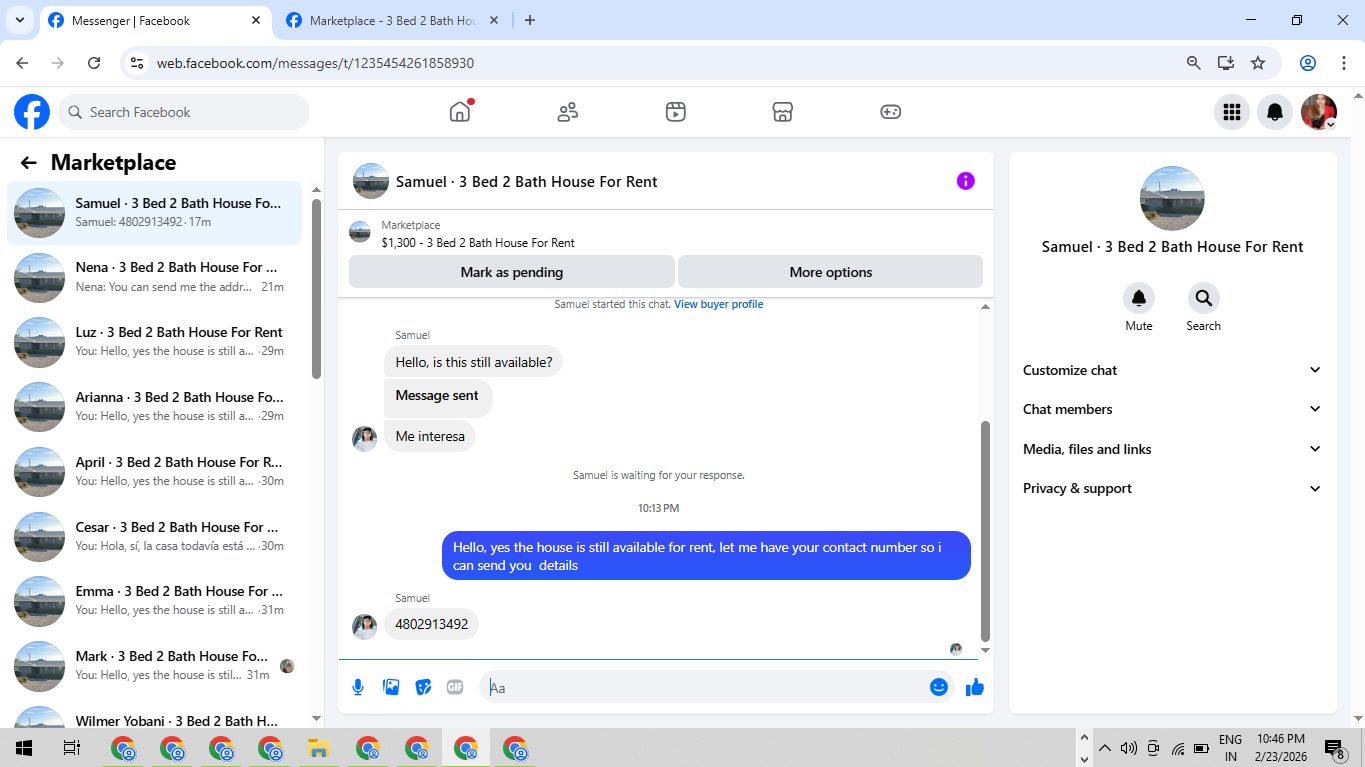Open the Marketplace storefront icon
Viewport: 1365px width, 767px height.
[783, 112]
